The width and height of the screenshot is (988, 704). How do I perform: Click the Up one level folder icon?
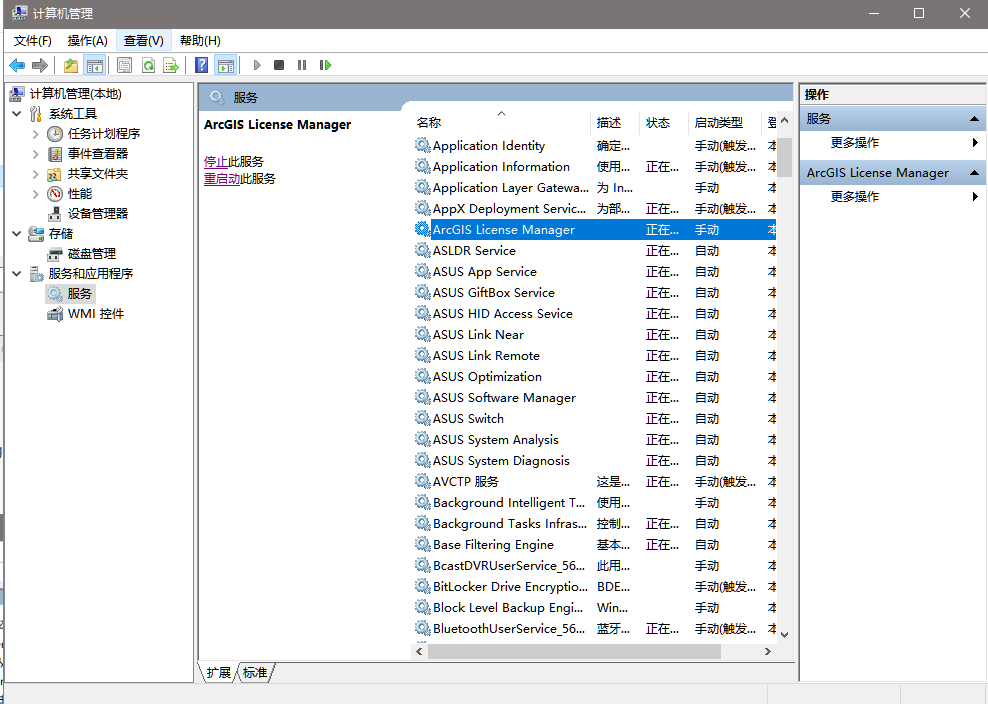[71, 65]
